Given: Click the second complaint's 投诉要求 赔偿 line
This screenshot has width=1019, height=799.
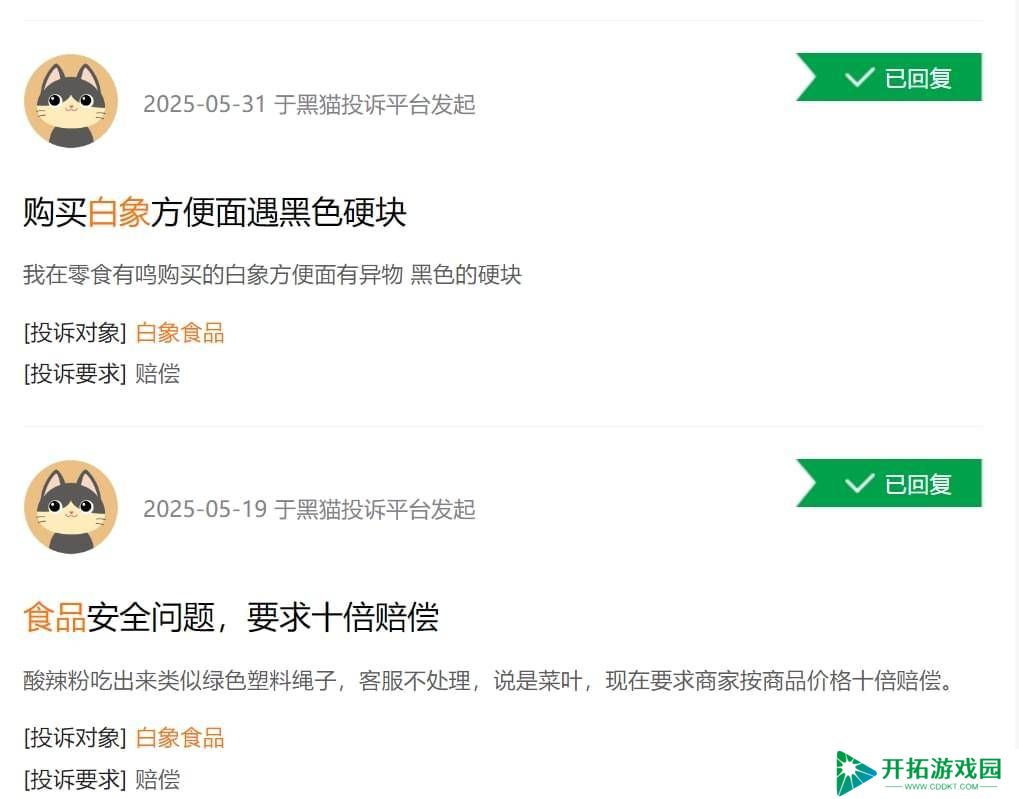Looking at the screenshot, I should [102, 779].
